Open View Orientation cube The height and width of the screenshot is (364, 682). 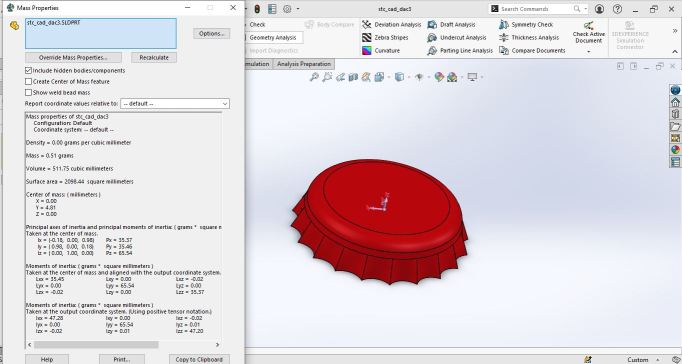[379, 77]
